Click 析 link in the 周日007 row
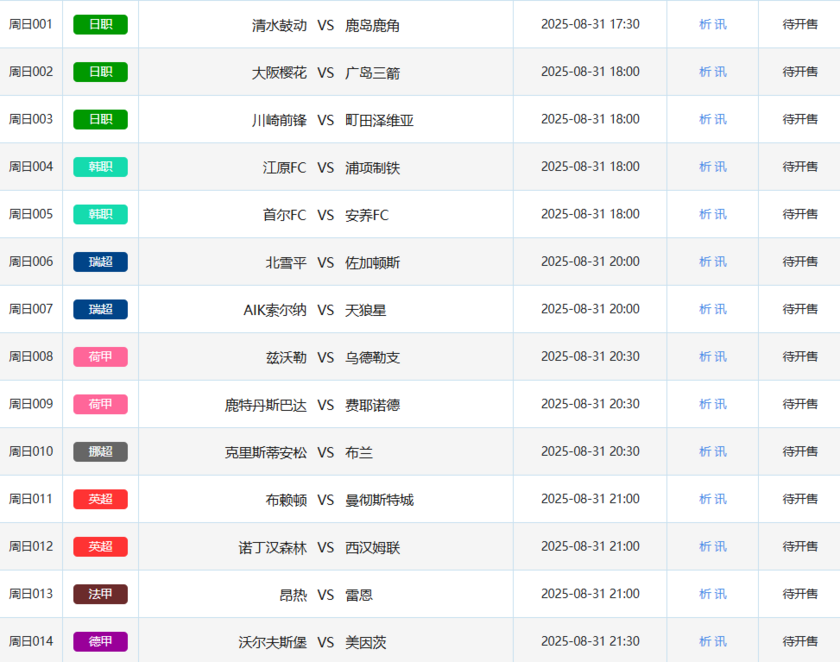Viewport: 840px width, 662px height. click(x=705, y=309)
